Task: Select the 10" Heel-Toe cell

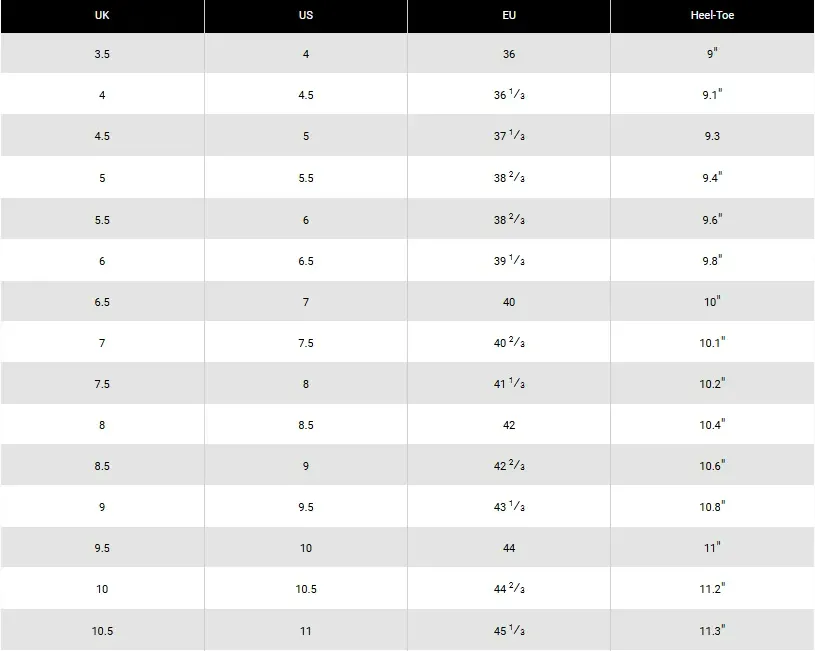Action: point(712,302)
